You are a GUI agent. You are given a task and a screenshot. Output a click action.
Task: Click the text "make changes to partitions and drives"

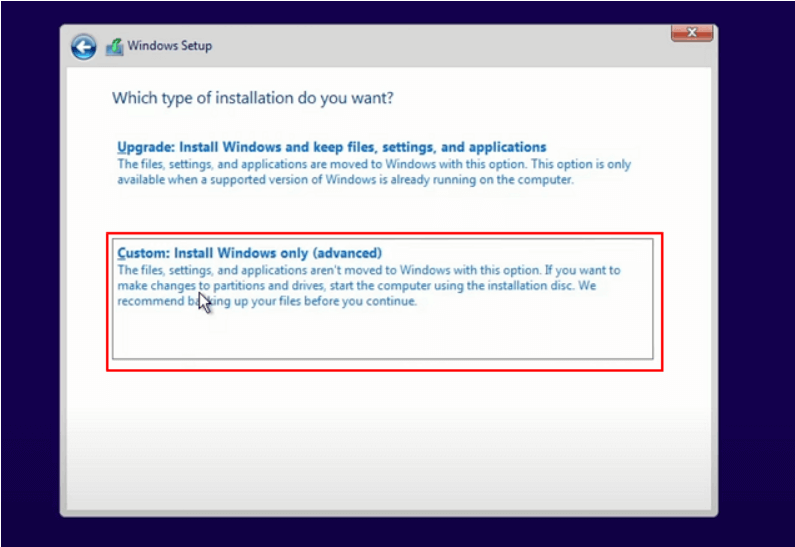click(x=232, y=286)
